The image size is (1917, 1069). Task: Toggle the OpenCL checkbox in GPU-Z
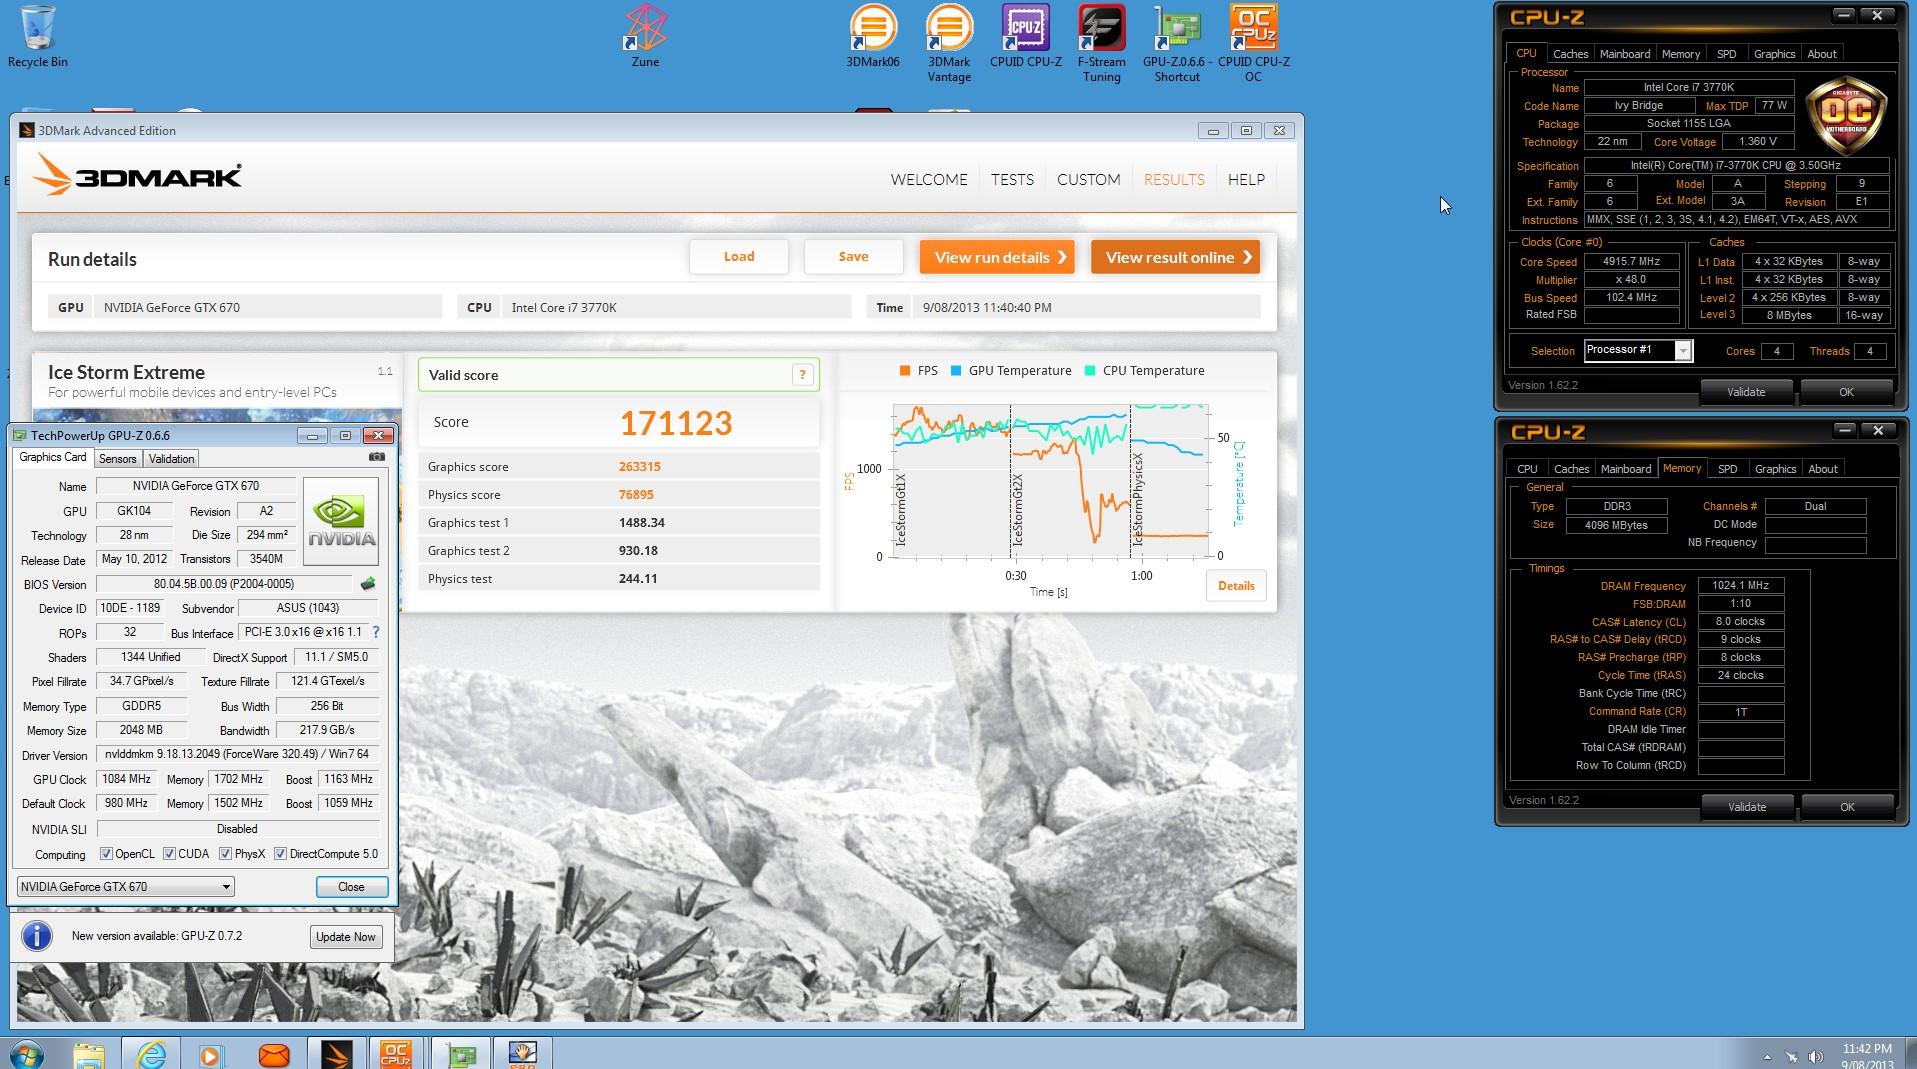click(x=106, y=854)
